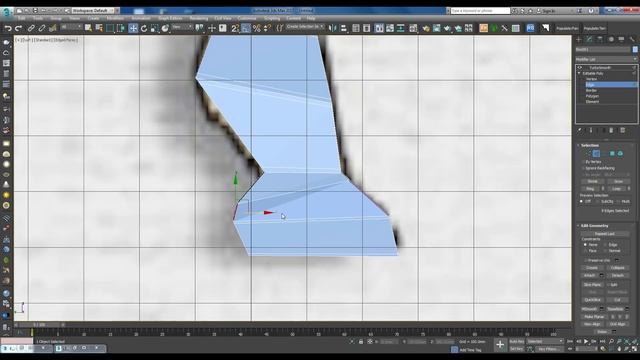This screenshot has height=360, width=640.
Task: Toggle TurboSmooth modifier visibility eye
Action: (580, 68)
